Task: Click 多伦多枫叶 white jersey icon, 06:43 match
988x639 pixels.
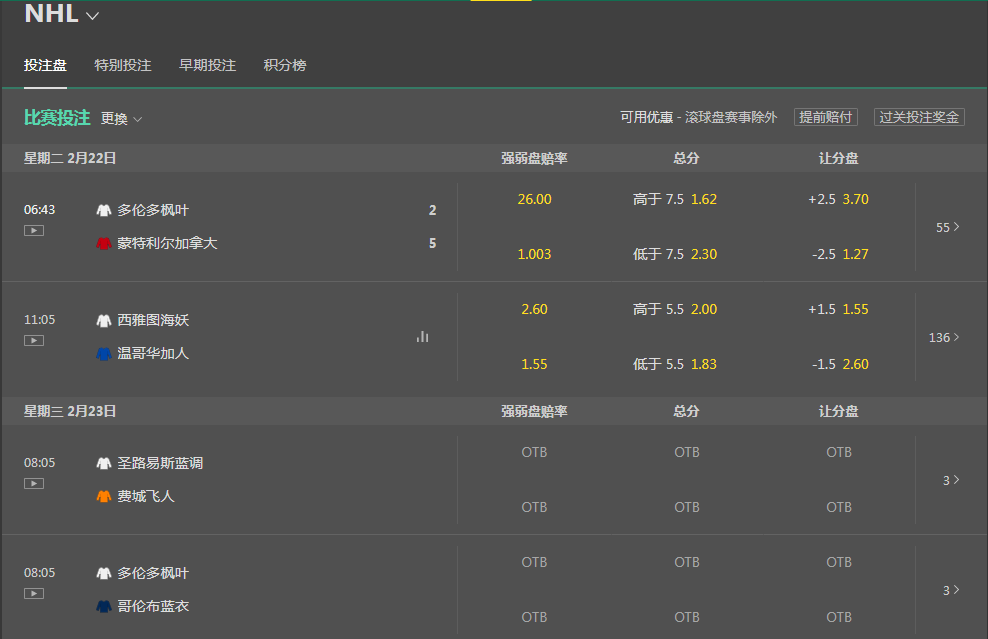Action: pyautogui.click(x=104, y=210)
